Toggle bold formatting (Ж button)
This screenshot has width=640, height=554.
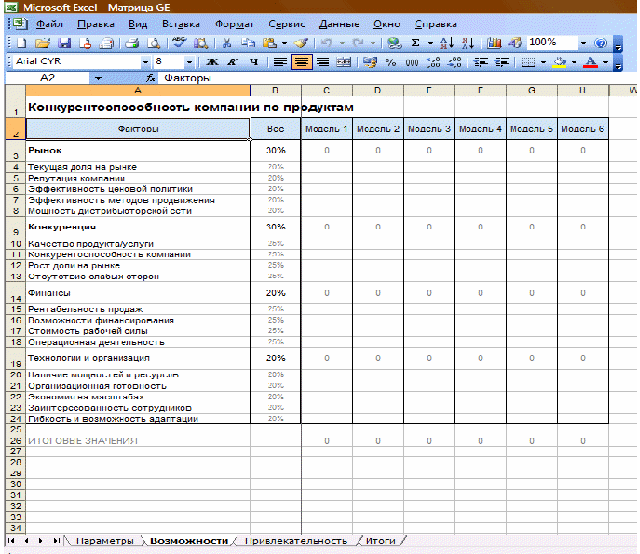(212, 62)
